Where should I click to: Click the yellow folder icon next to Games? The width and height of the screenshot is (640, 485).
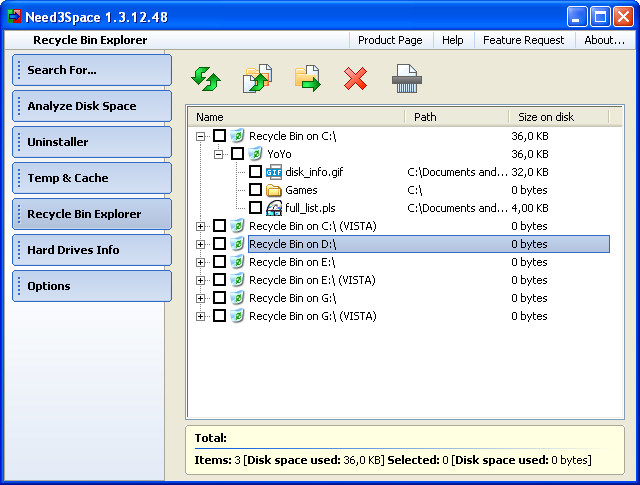[273, 190]
